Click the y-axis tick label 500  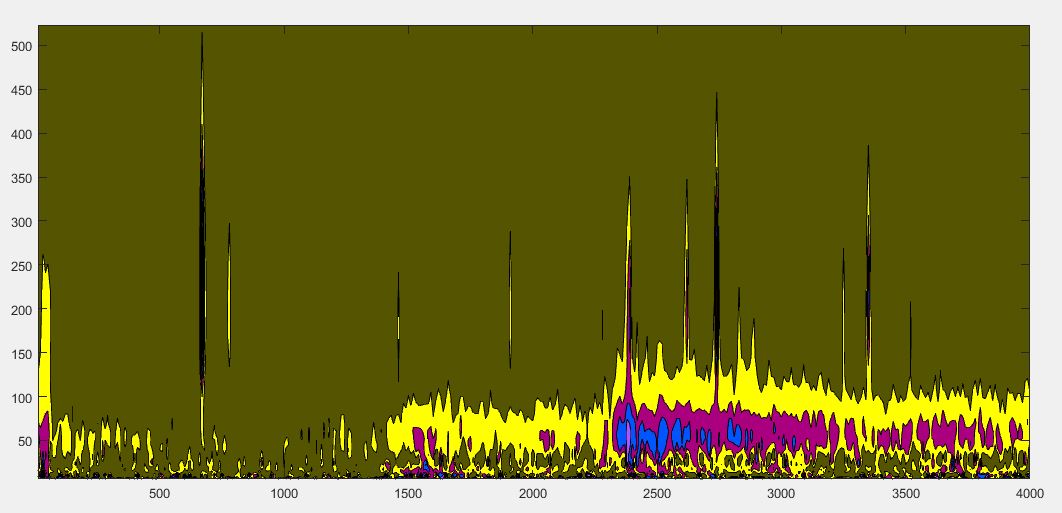(x=22, y=46)
